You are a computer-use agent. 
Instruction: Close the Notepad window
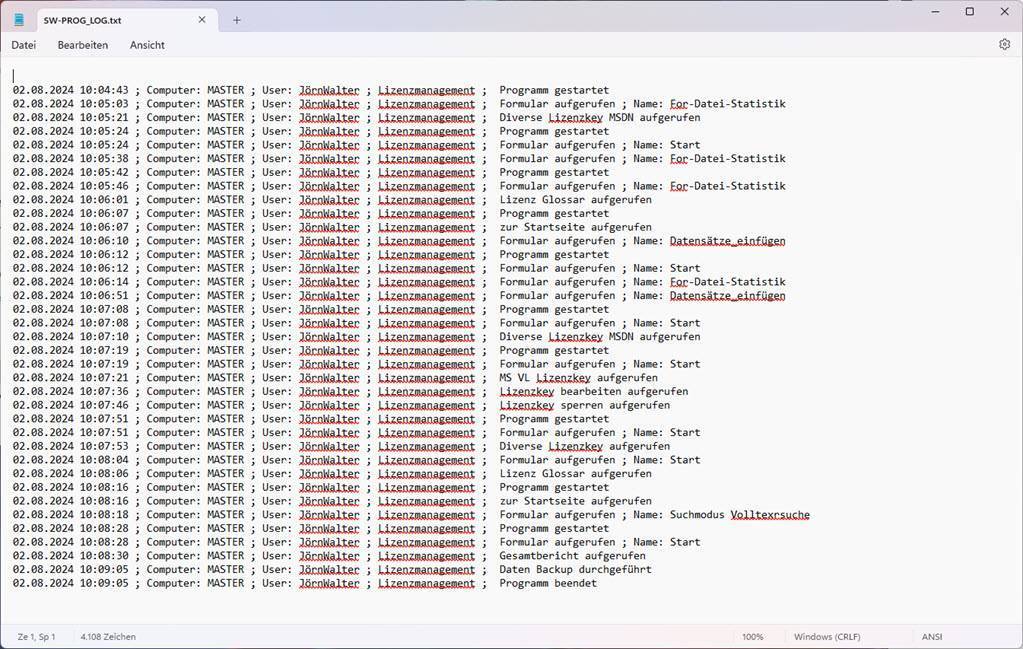tap(1004, 12)
